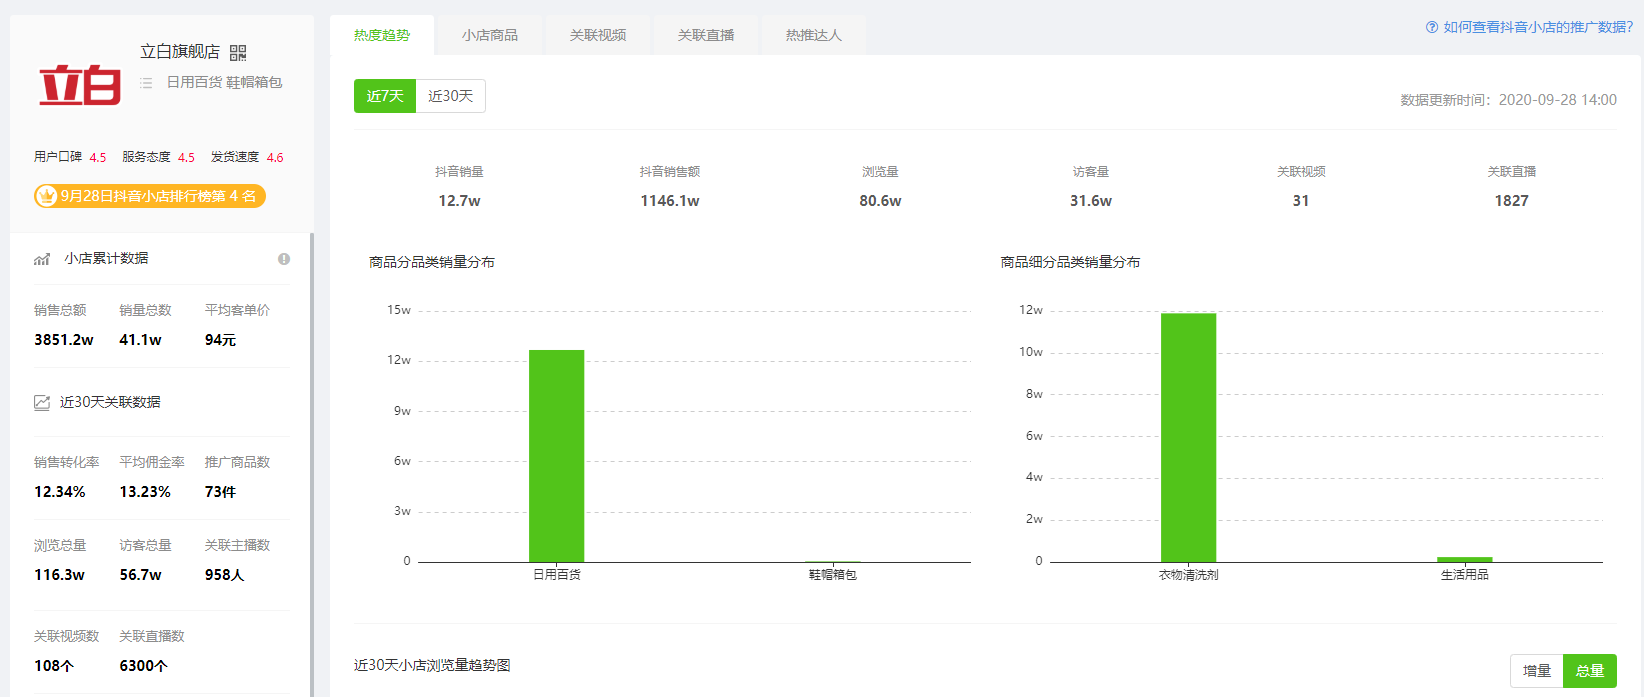Click the 近30天小店浏览量趋势图 heading
This screenshot has height=697, width=1644.
pyautogui.click(x=432, y=665)
